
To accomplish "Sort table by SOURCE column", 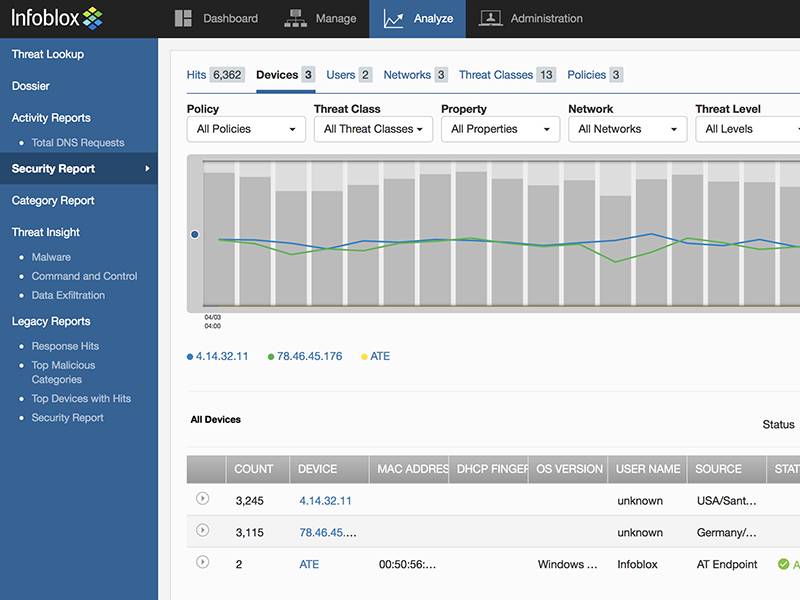I will [727, 469].
